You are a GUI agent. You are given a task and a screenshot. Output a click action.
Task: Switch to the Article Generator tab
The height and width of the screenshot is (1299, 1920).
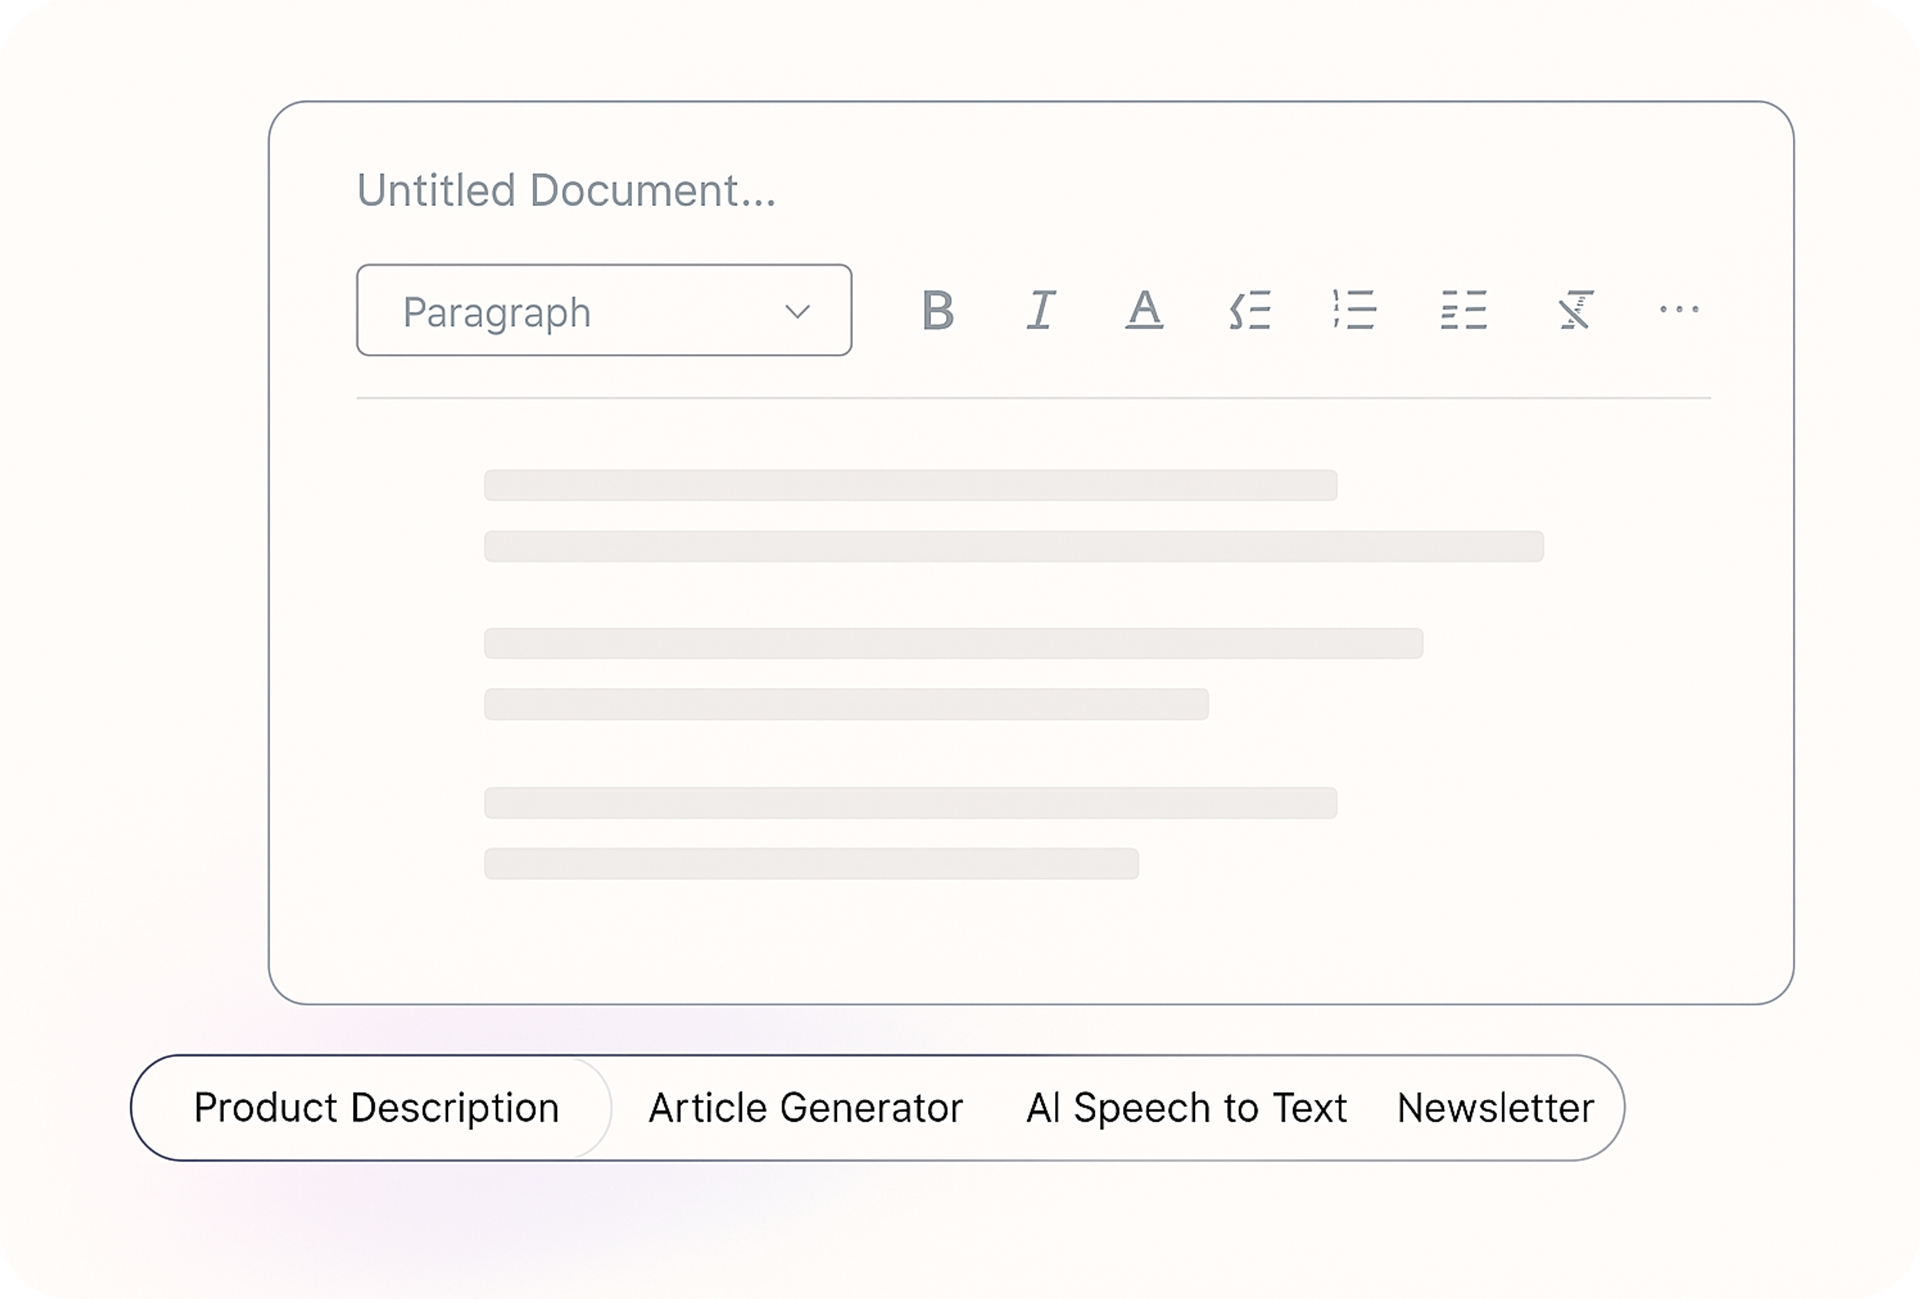click(806, 1107)
